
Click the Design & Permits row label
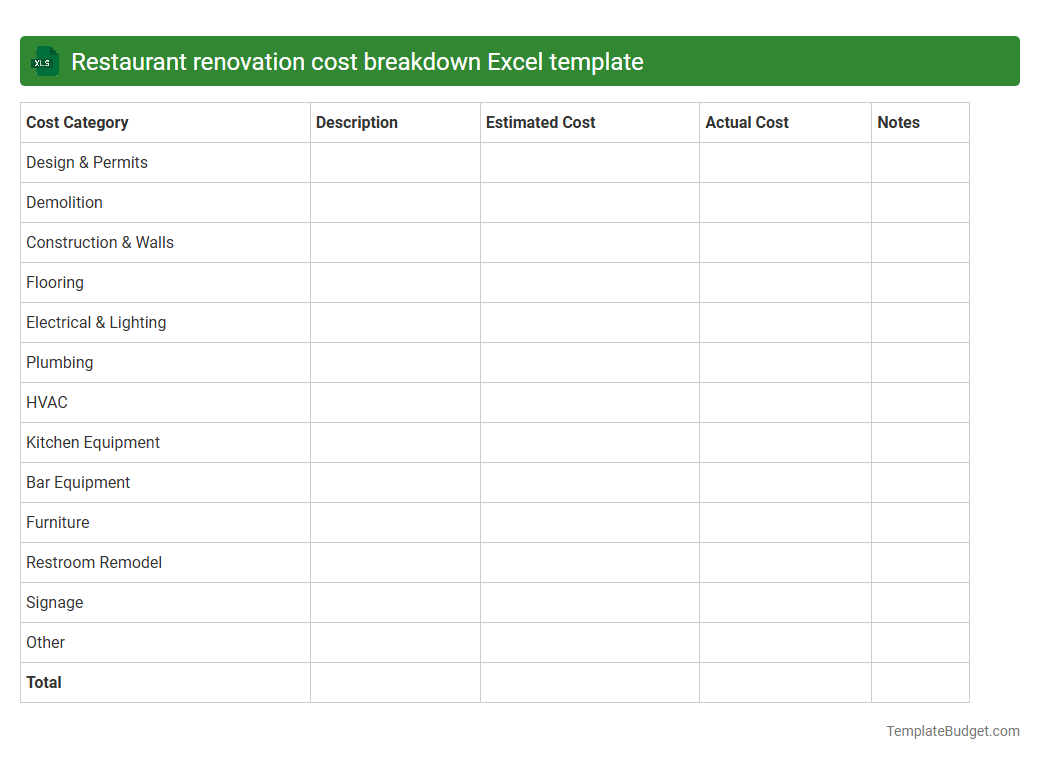(86, 162)
